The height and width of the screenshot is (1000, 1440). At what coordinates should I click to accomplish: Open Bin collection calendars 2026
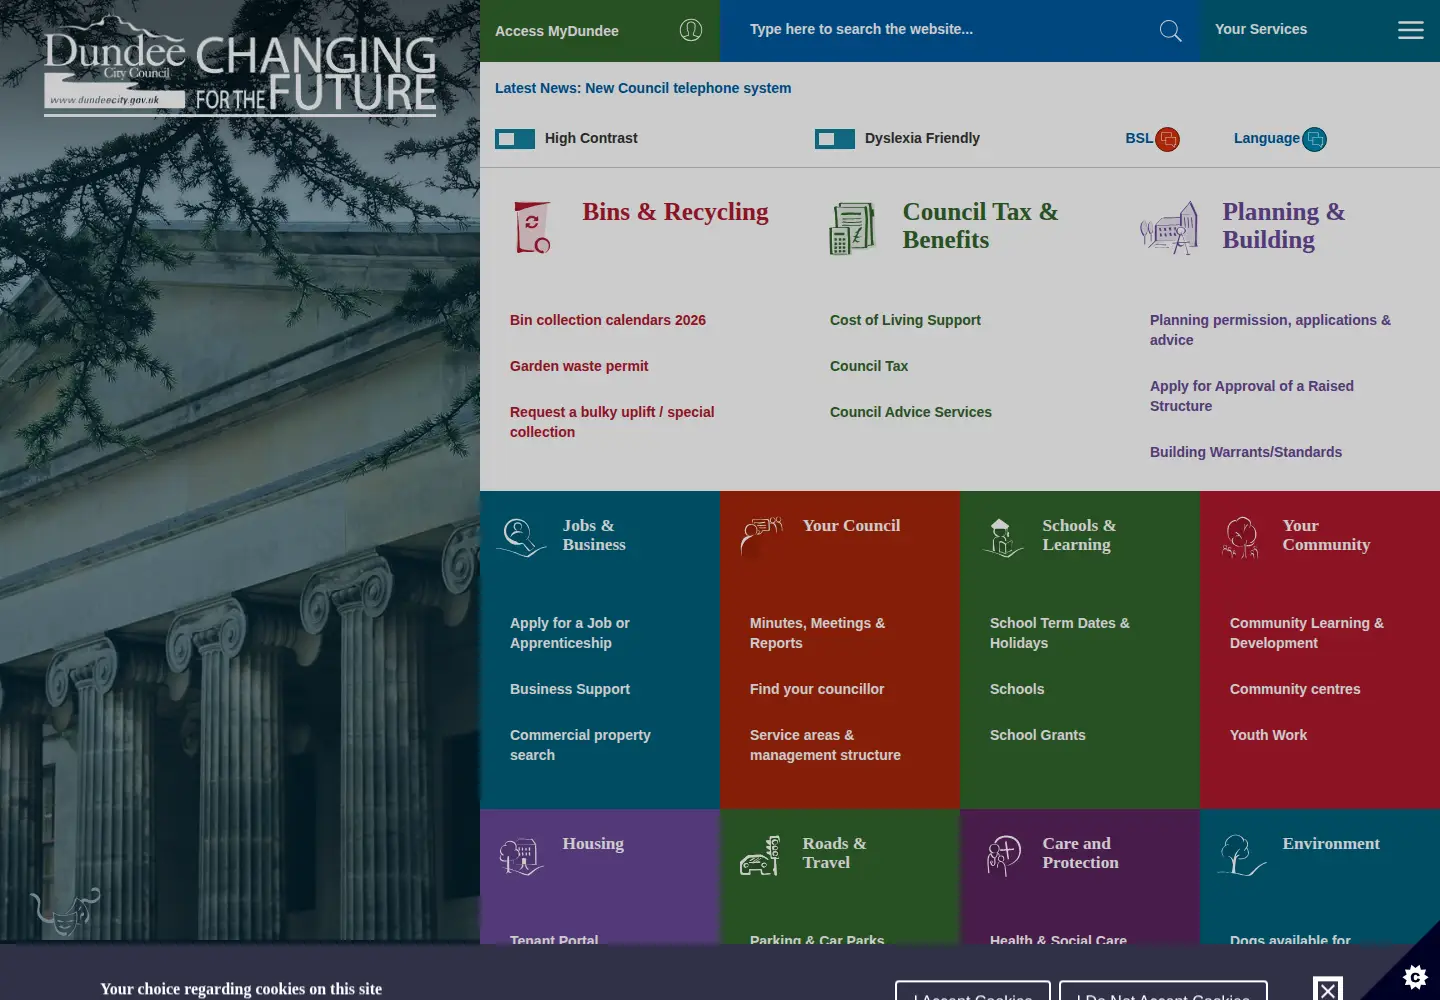[x=608, y=320]
